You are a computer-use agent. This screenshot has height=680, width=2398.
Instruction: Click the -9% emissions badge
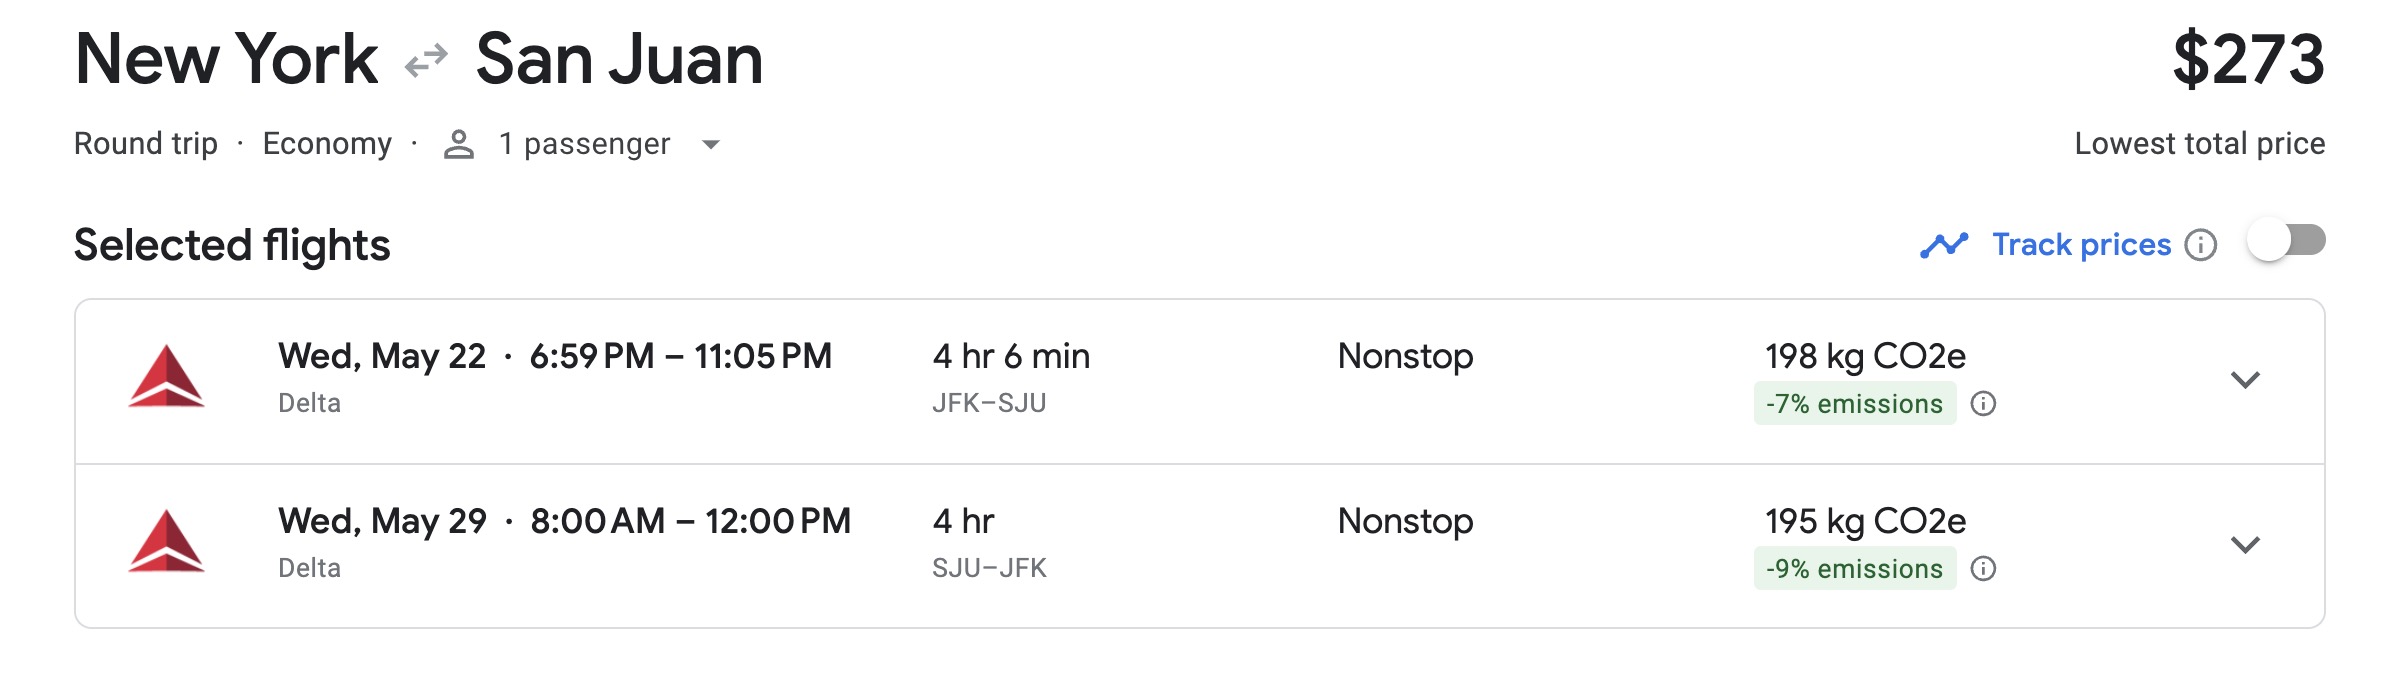[1855, 569]
